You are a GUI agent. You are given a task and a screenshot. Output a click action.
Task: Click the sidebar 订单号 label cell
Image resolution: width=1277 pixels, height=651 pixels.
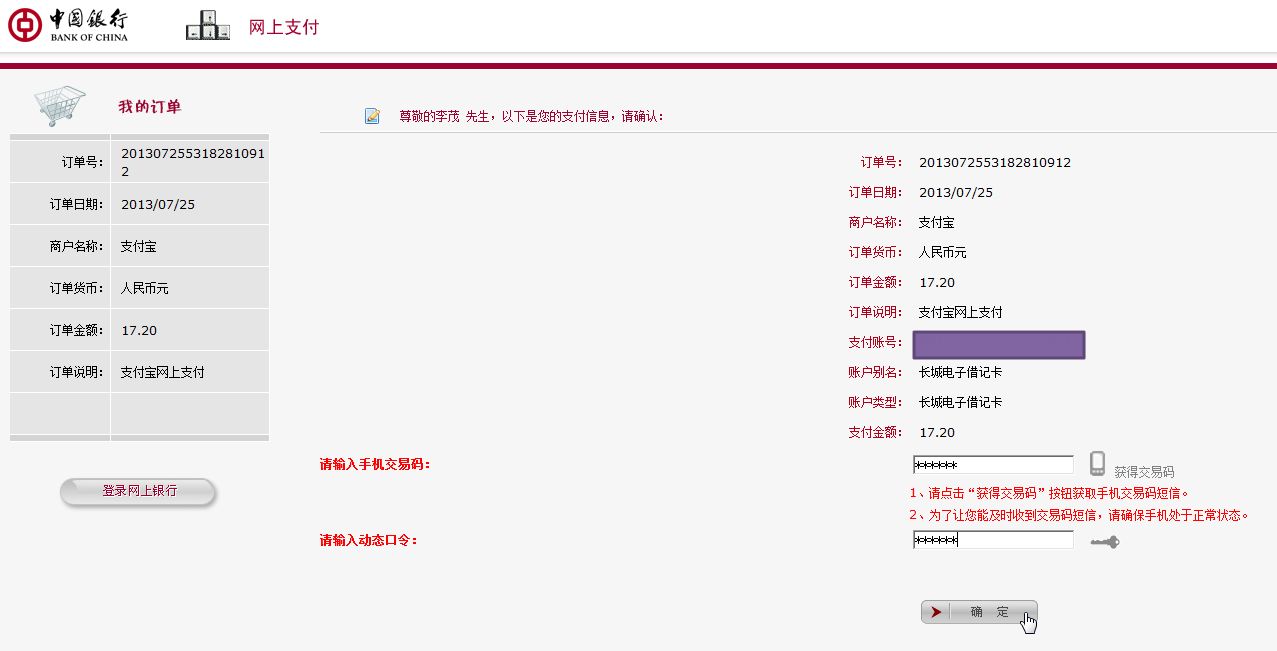click(x=60, y=162)
